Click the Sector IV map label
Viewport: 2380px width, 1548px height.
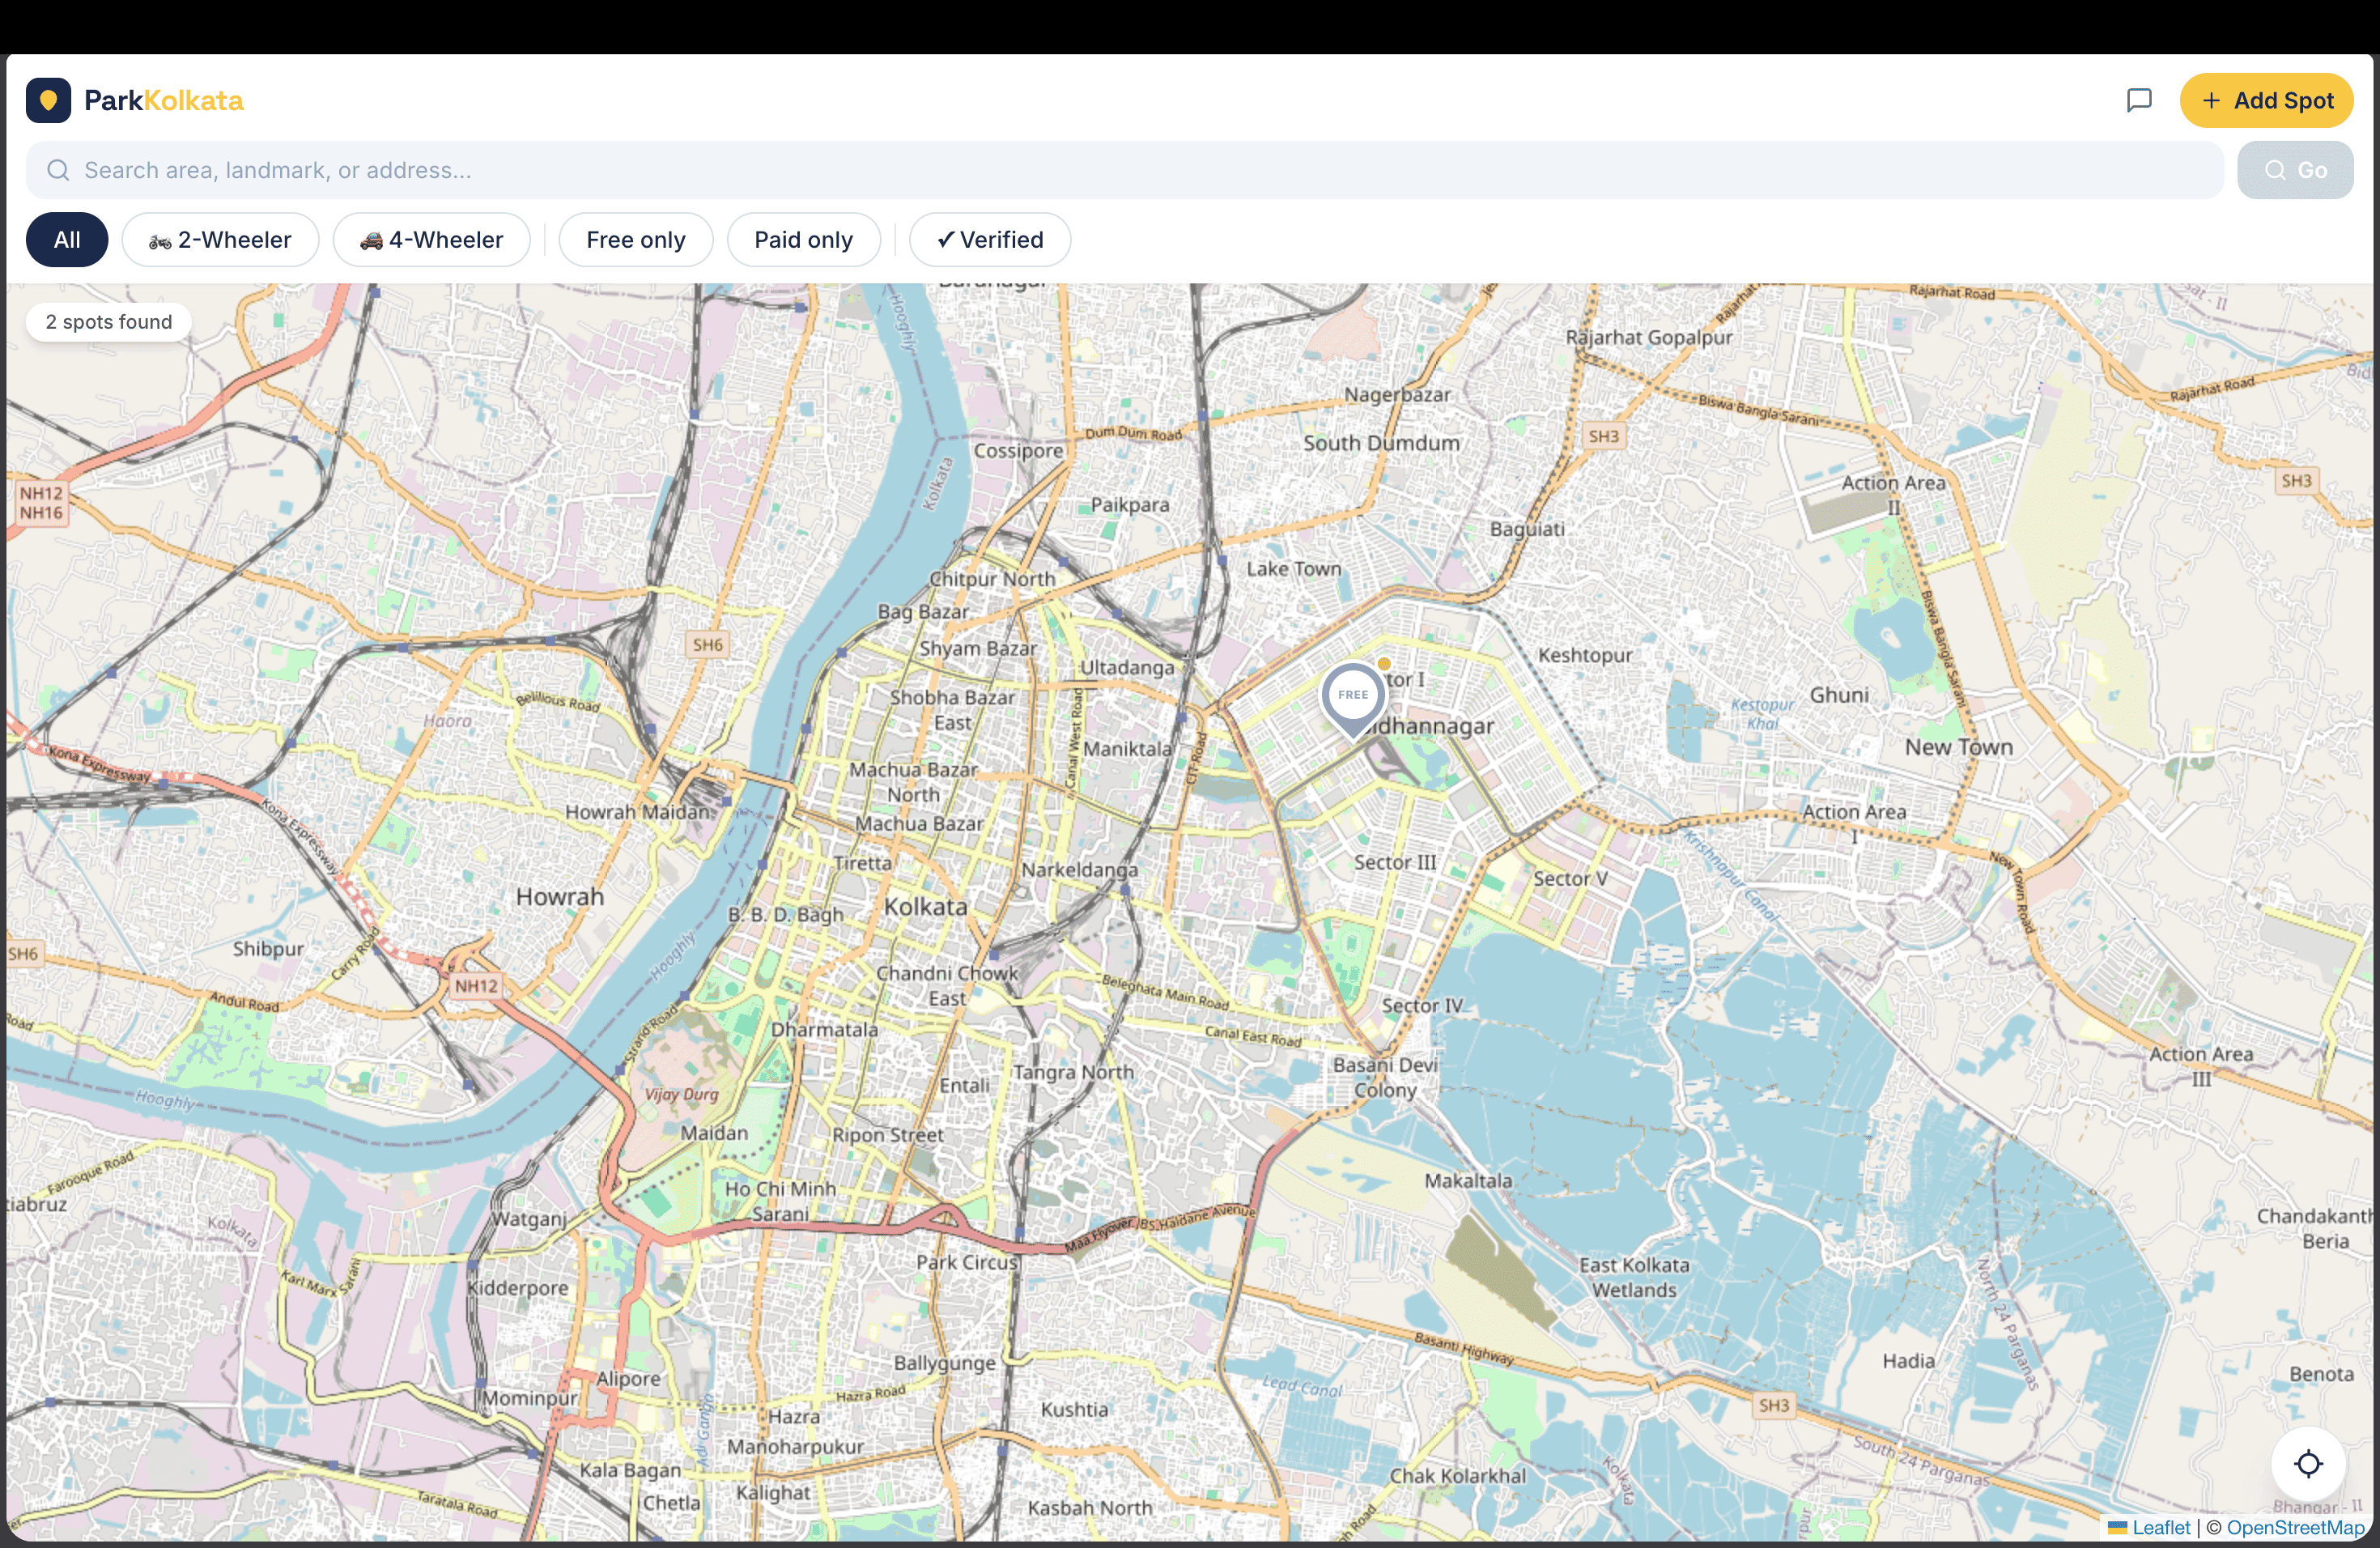pos(1422,1006)
